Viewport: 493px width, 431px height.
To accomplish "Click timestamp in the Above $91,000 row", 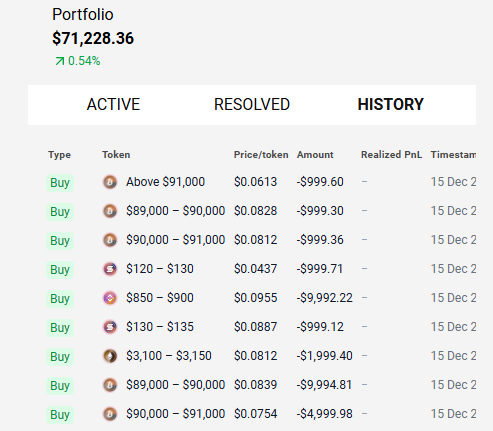I will [x=453, y=182].
